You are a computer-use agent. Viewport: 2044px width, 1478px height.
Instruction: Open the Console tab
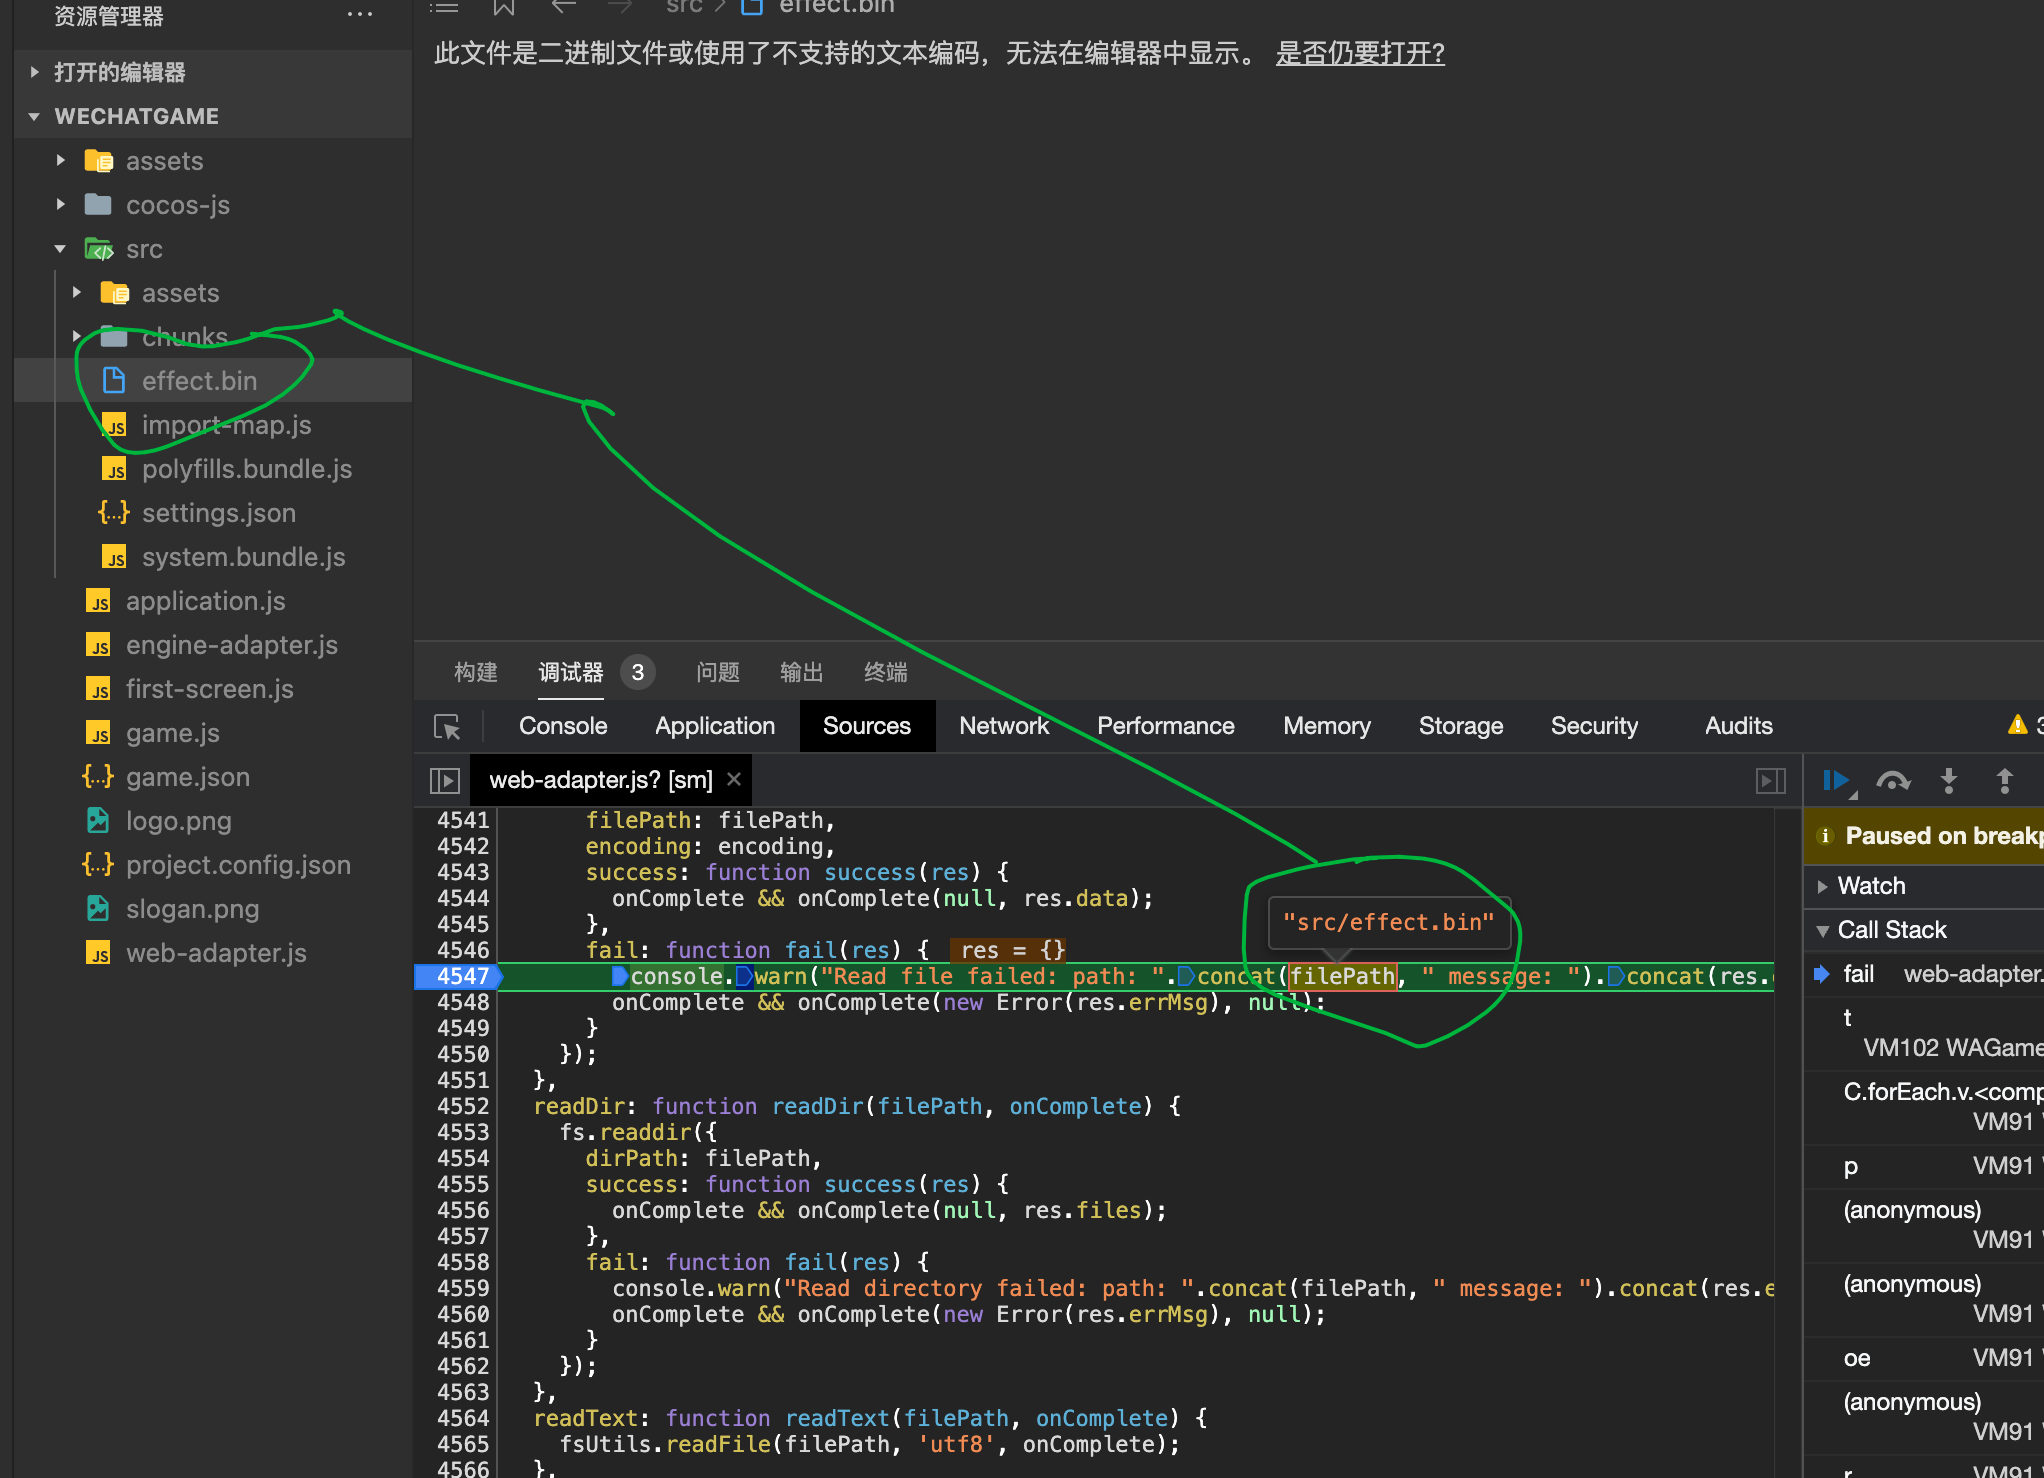click(562, 726)
